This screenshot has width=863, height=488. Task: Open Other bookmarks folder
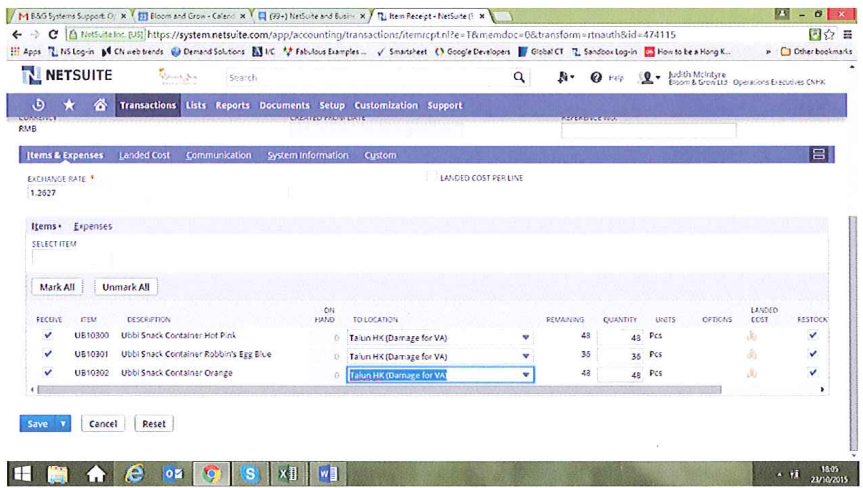(816, 51)
